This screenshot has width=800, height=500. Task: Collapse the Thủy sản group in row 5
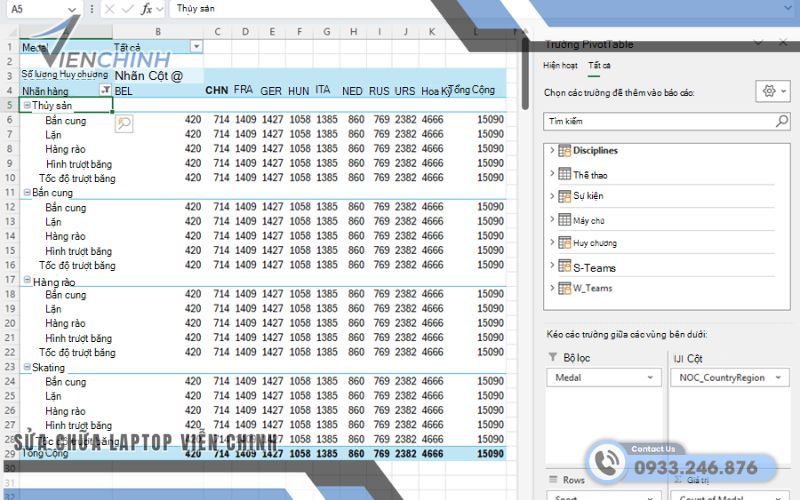pos(27,105)
